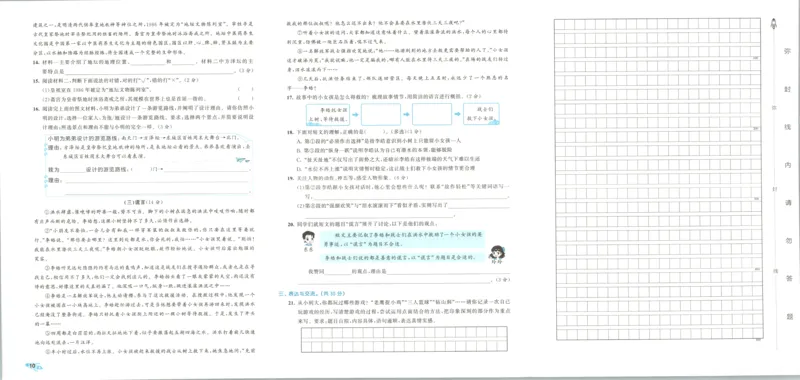Click the question number 16 text
The height and width of the screenshot is (380, 800).
pos(35,108)
